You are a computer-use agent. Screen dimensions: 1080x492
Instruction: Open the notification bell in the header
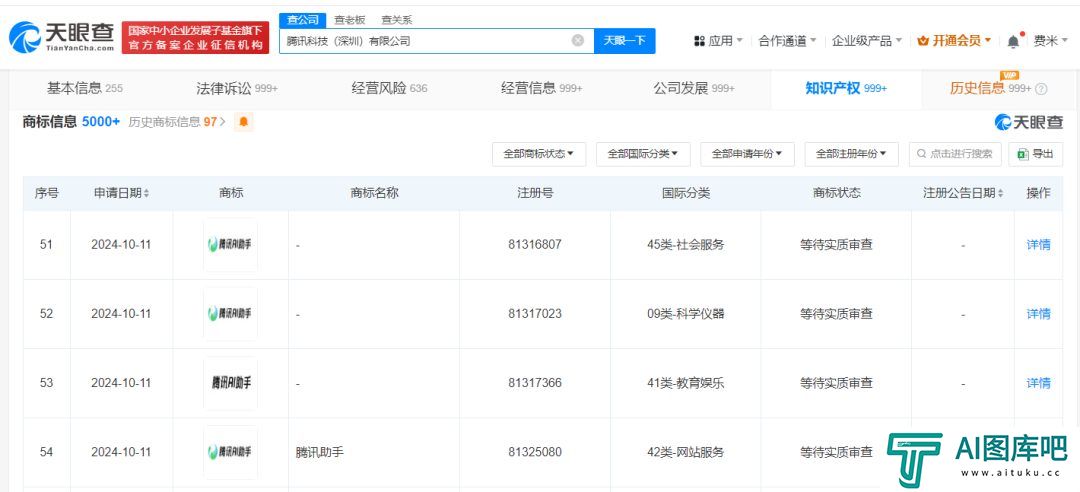(1013, 41)
